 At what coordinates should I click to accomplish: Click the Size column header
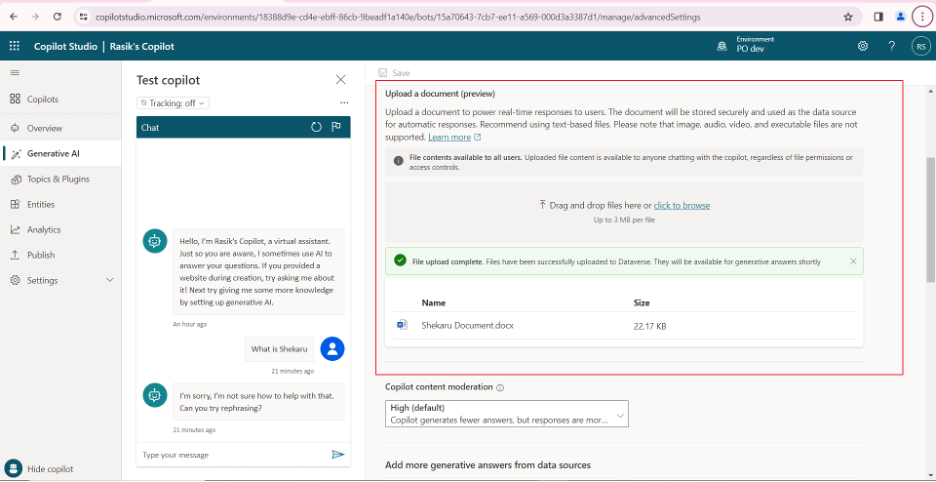coord(642,303)
